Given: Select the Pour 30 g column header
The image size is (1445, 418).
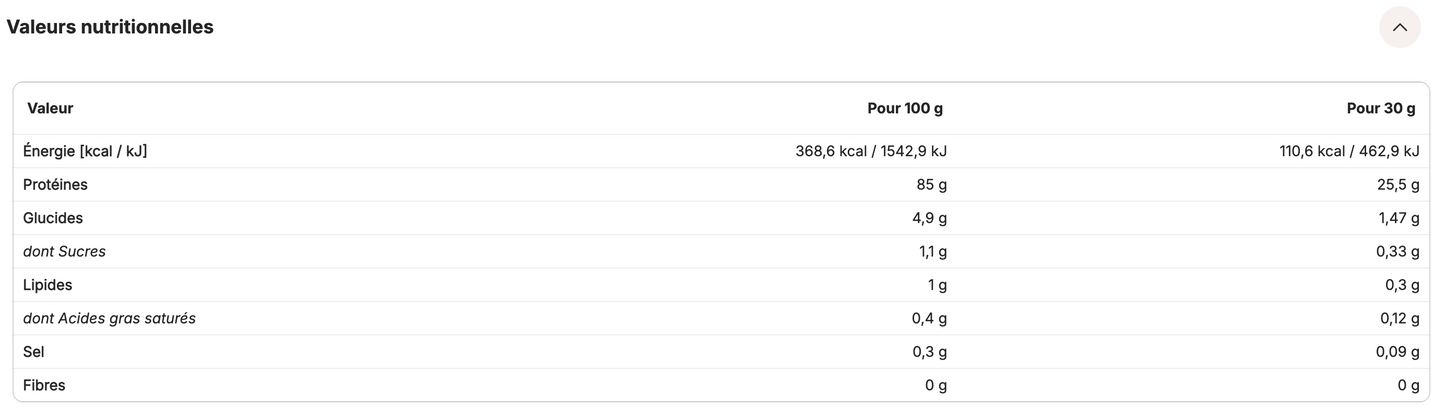Looking at the screenshot, I should [1381, 108].
